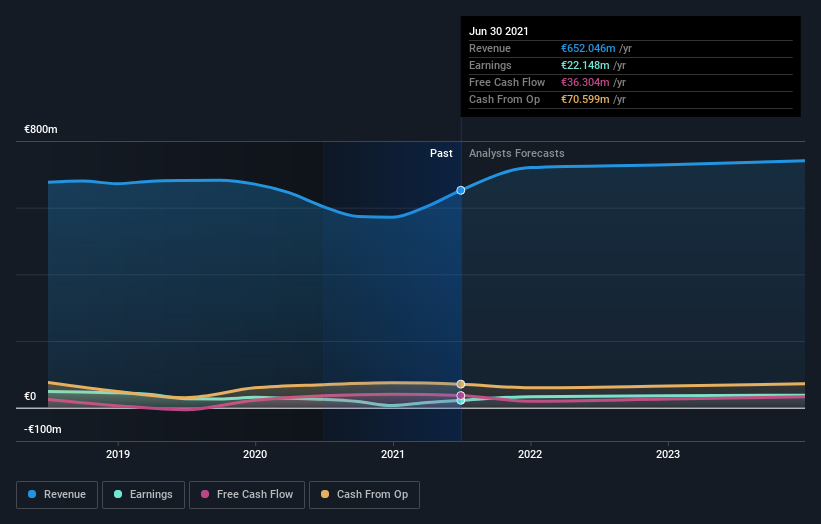Viewport: 821px width, 524px height.
Task: Toggle the Revenue series legend button
Action: click(57, 495)
